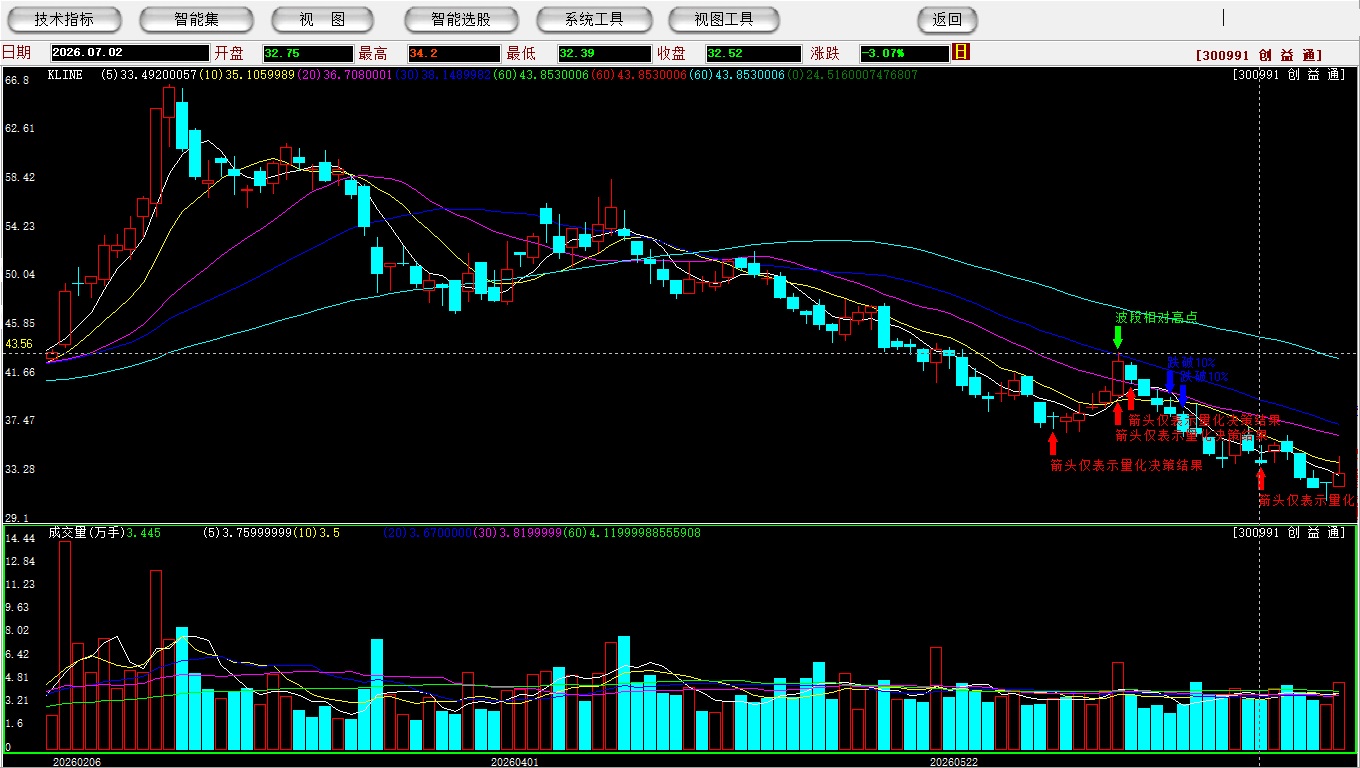
Task: Click the 20260401 date axis label
Action: (x=514, y=762)
